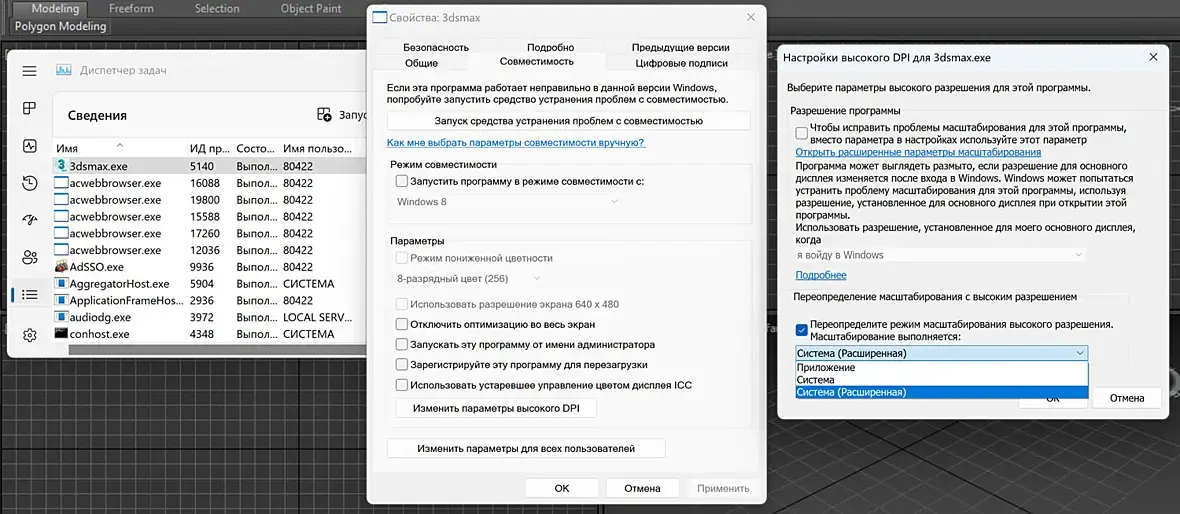Switch to Безопасность tab
Screen dimensions: 1180x514
(x=436, y=47)
